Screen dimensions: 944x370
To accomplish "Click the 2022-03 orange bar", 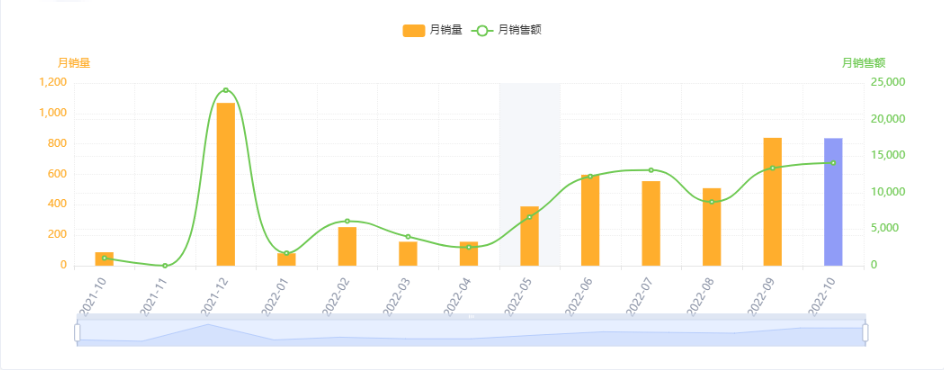I will tap(408, 254).
